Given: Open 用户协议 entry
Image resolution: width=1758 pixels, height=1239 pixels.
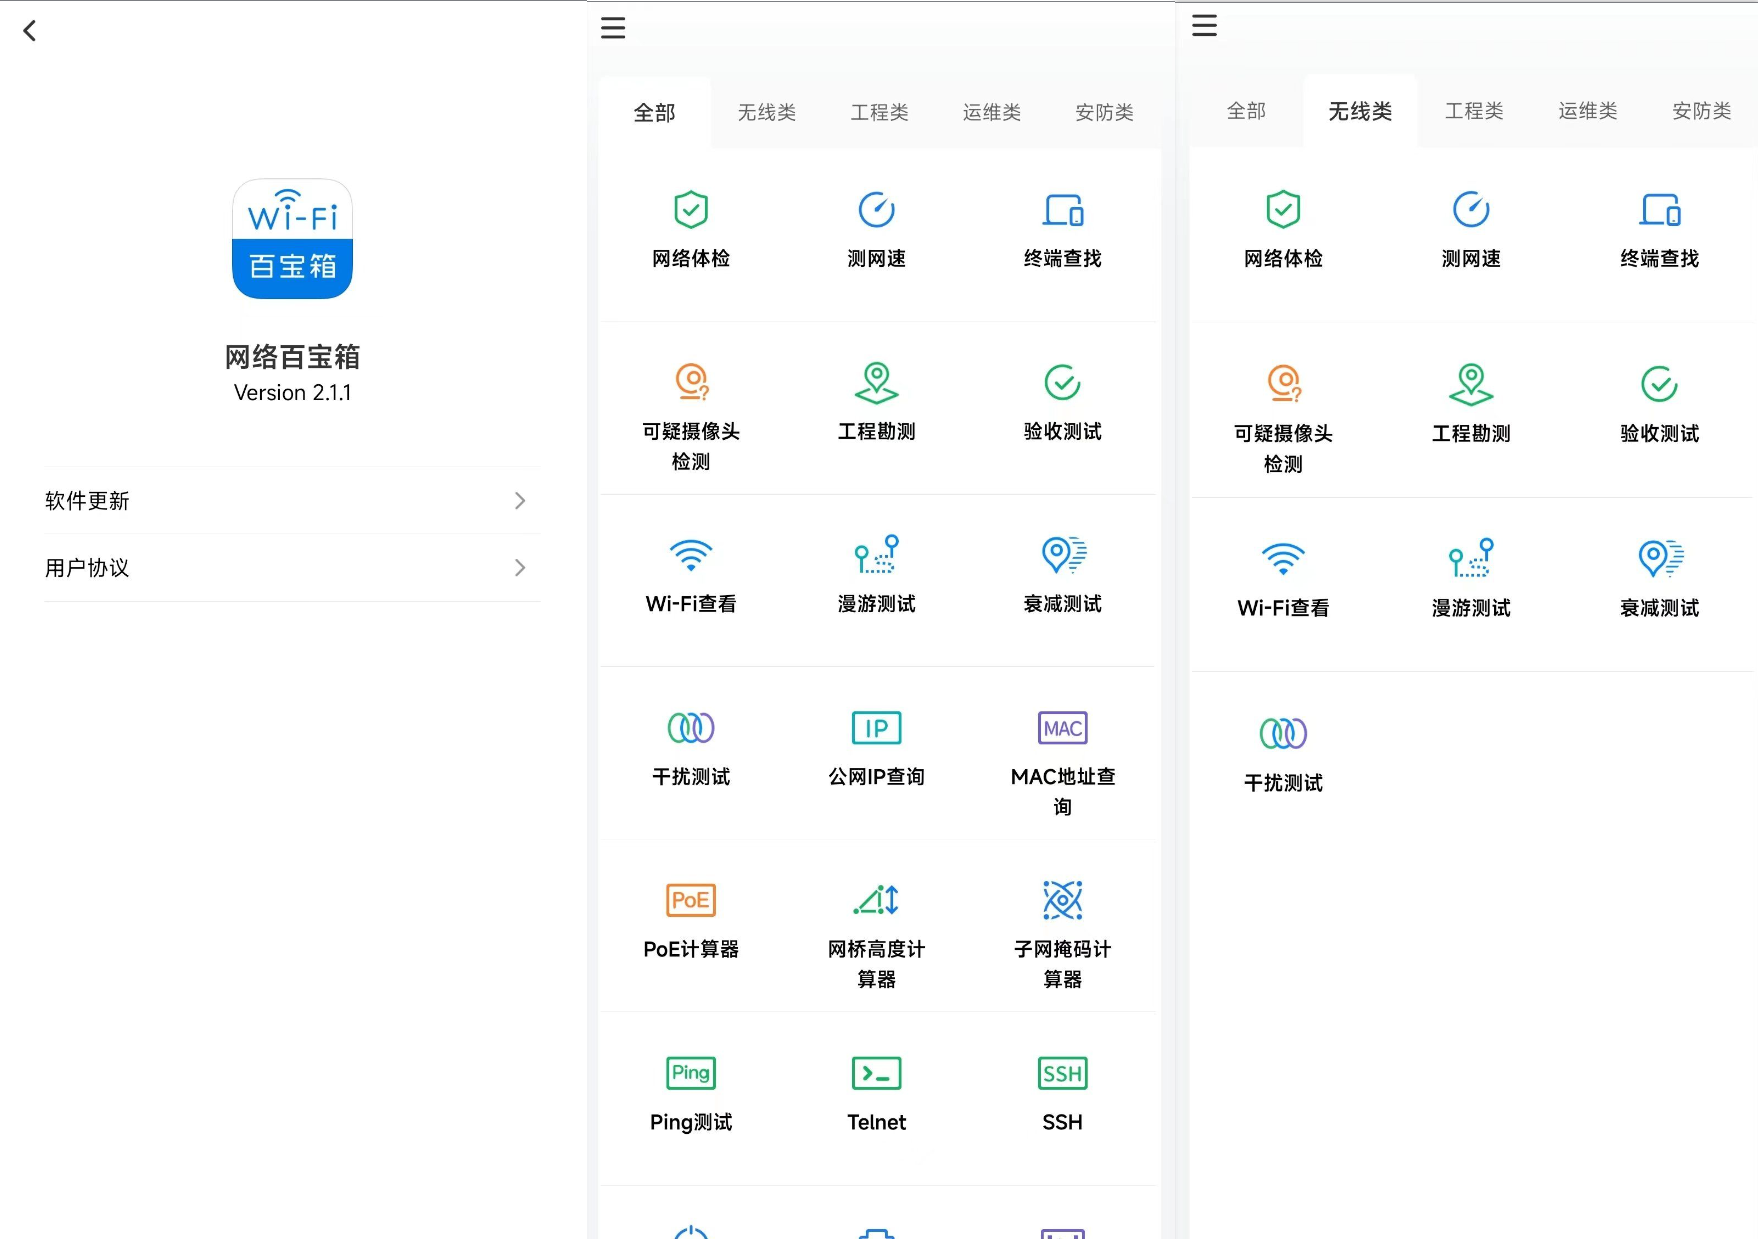Looking at the screenshot, I should (x=292, y=568).
